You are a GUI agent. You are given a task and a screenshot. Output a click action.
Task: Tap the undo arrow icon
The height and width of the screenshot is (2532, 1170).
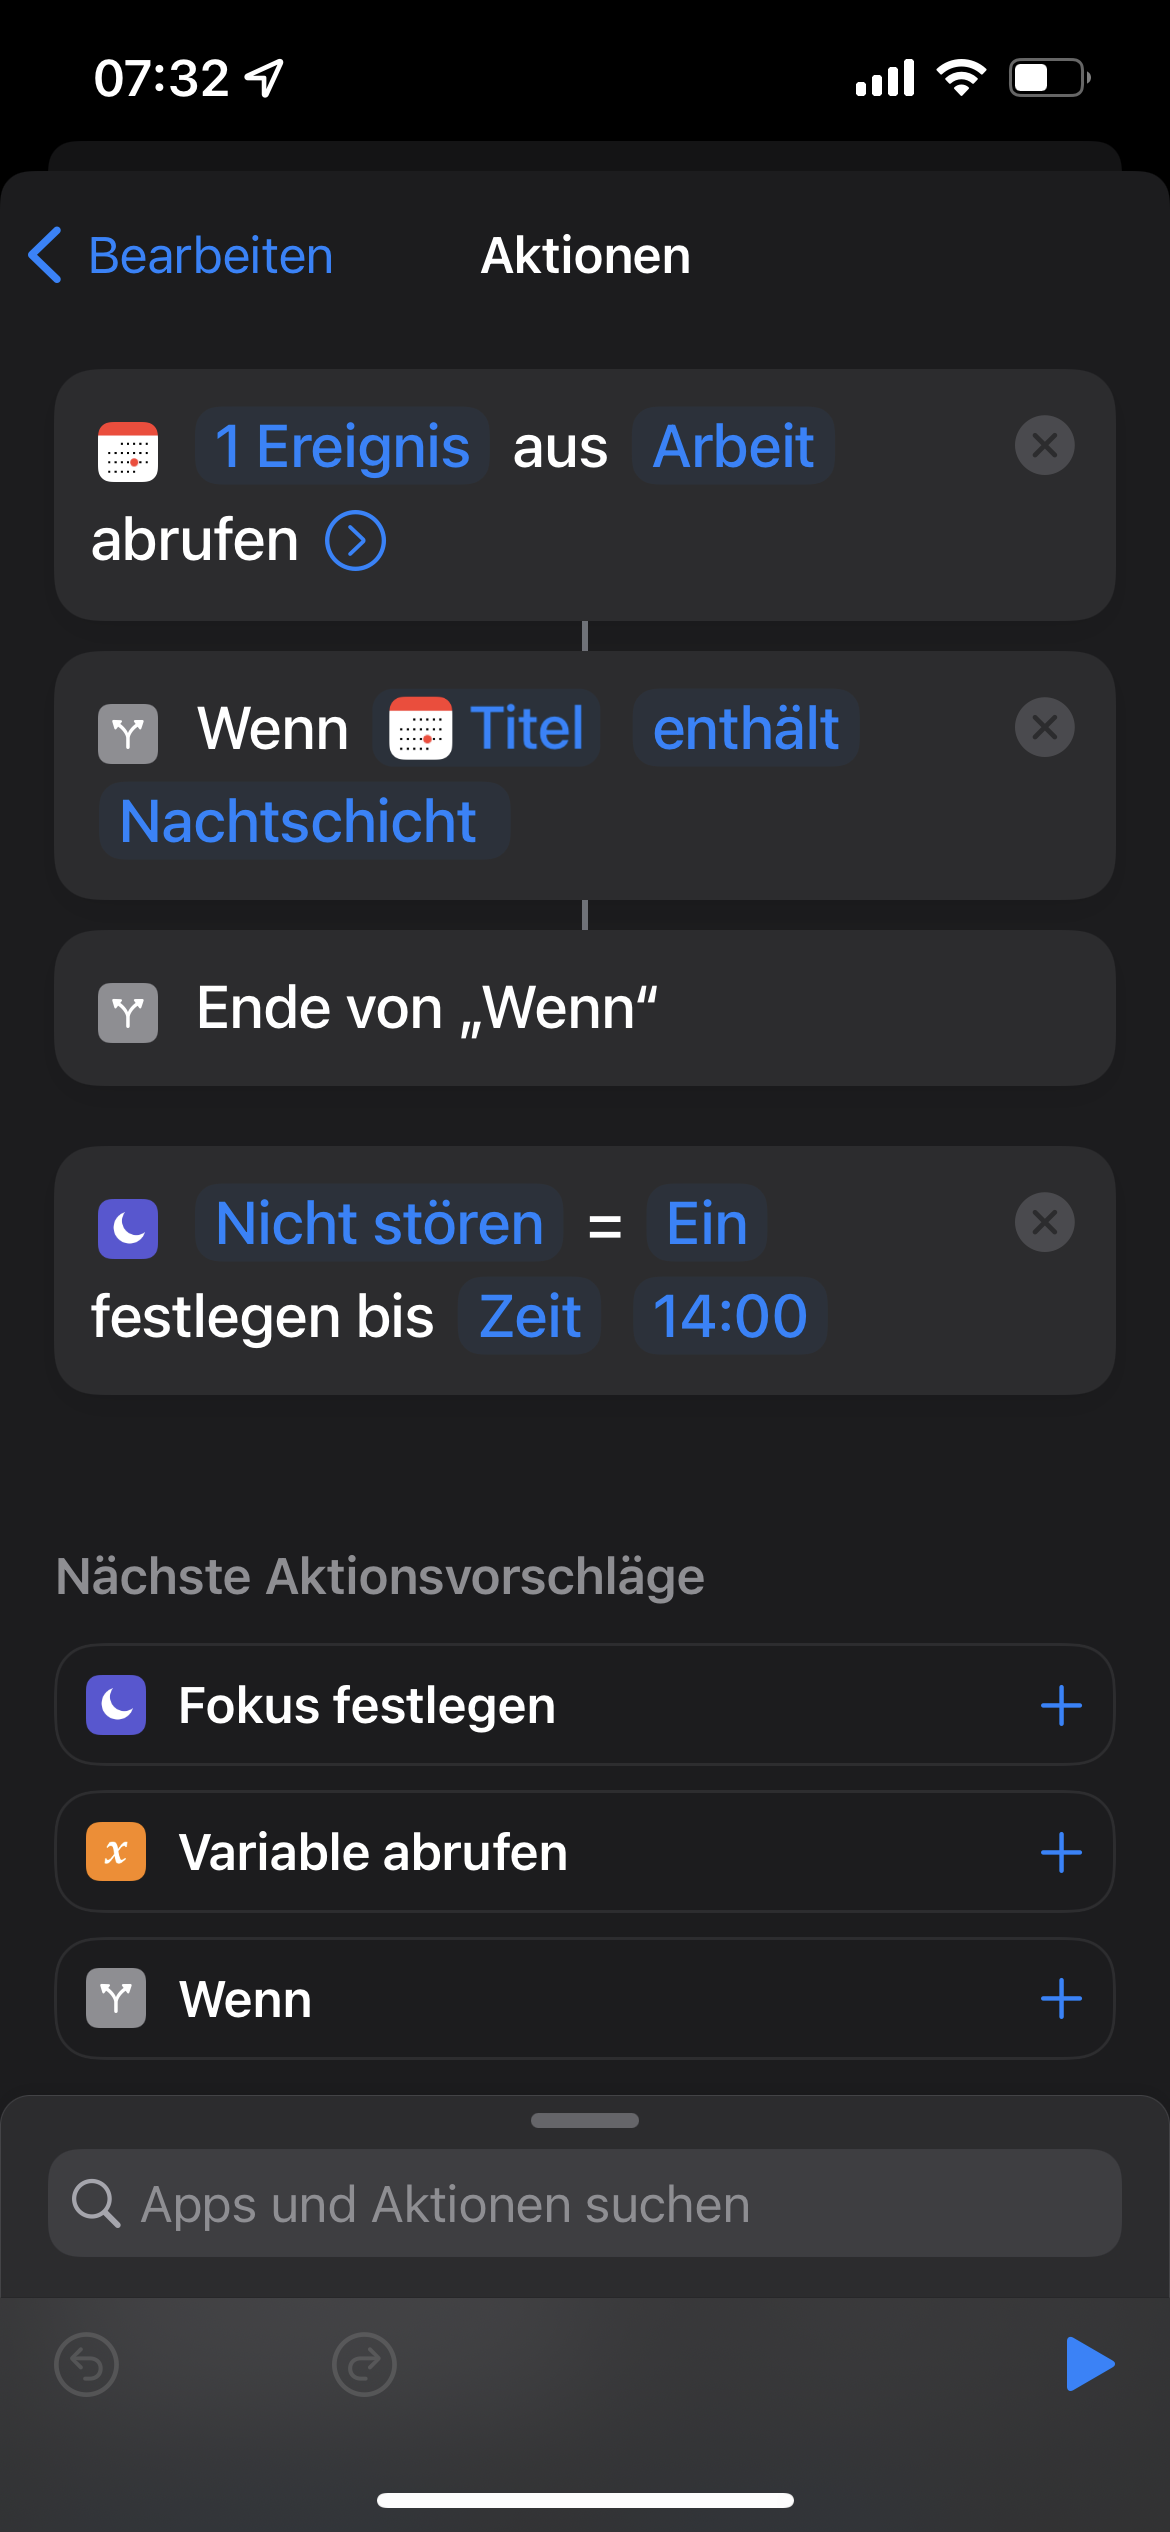pyautogui.click(x=87, y=2365)
